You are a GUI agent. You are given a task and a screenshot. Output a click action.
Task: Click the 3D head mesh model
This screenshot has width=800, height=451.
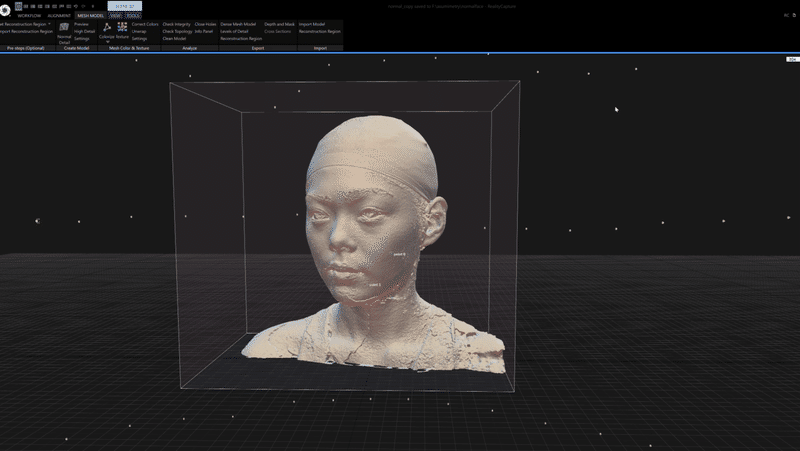pyautogui.click(x=375, y=245)
